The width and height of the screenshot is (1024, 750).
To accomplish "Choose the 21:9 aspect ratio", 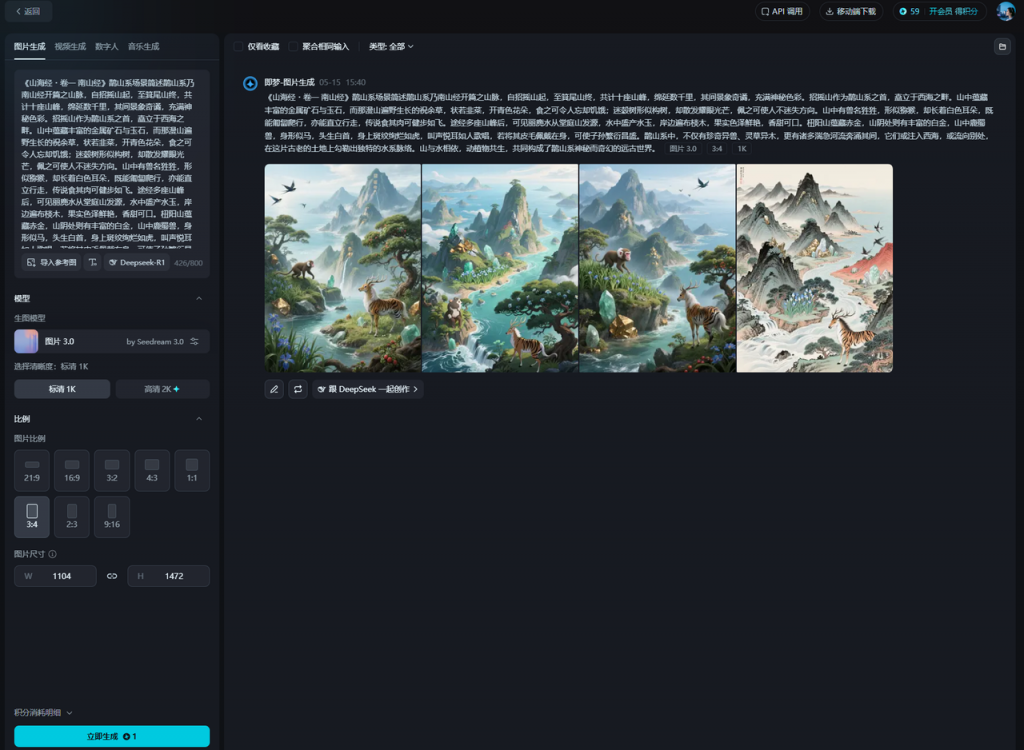I will [32, 470].
